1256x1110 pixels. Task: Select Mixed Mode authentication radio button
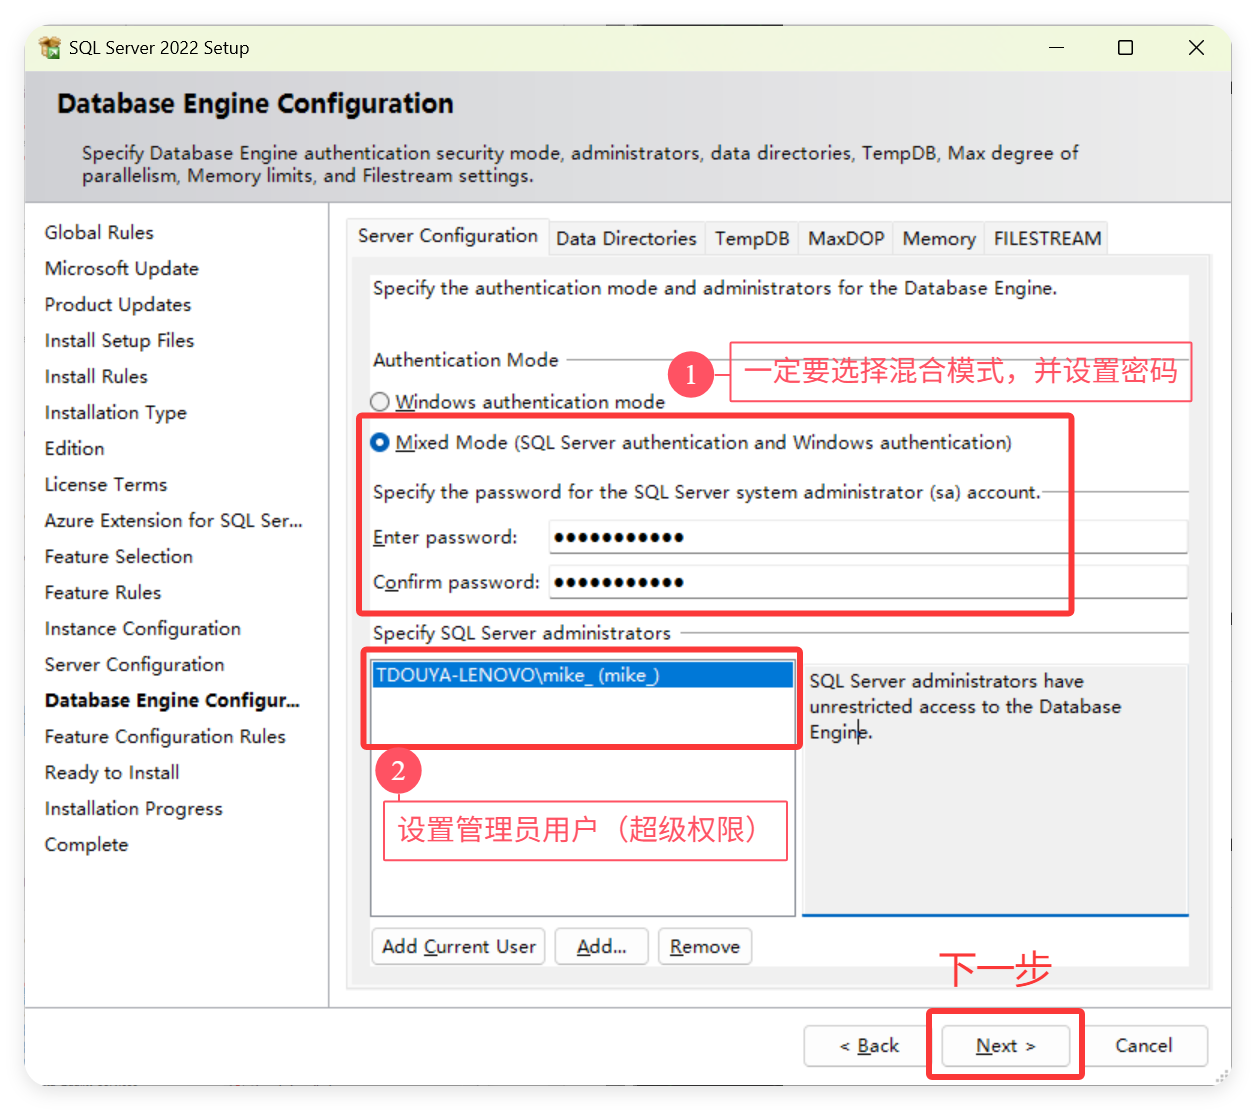[380, 442]
